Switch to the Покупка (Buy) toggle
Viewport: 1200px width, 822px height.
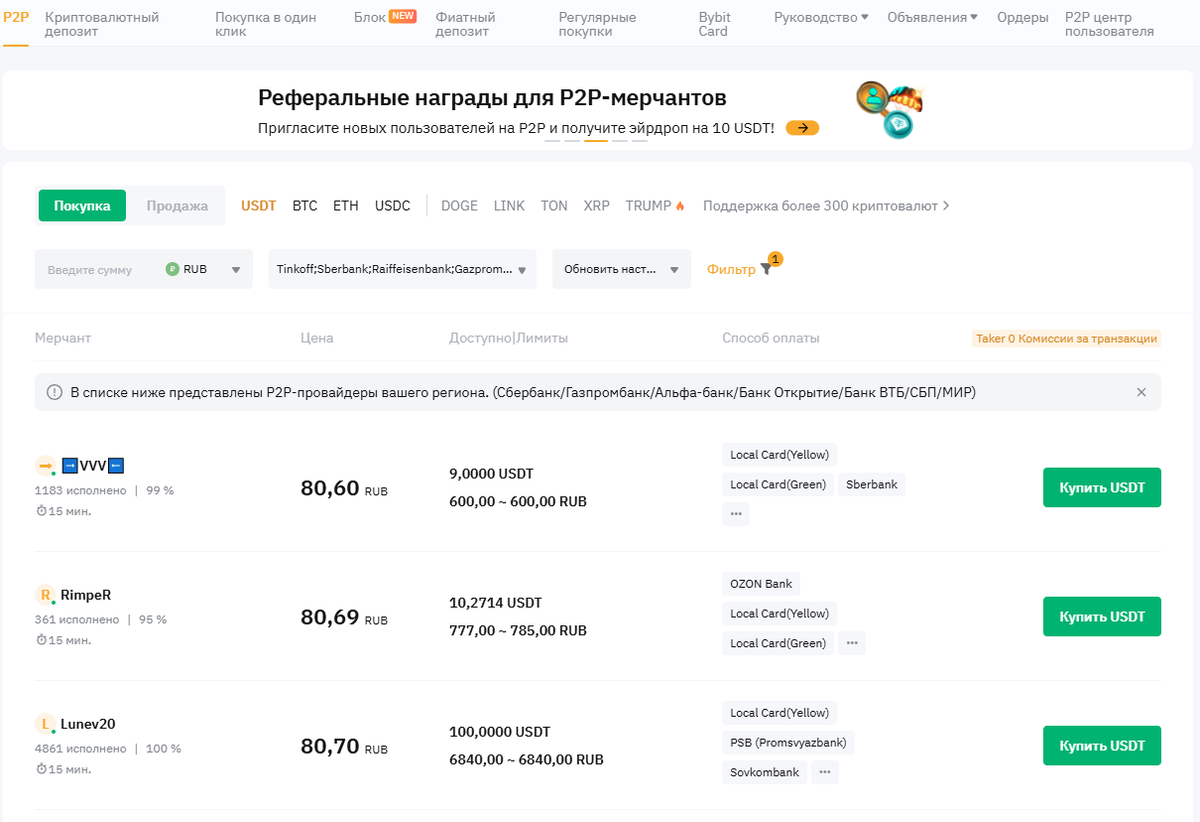82,206
